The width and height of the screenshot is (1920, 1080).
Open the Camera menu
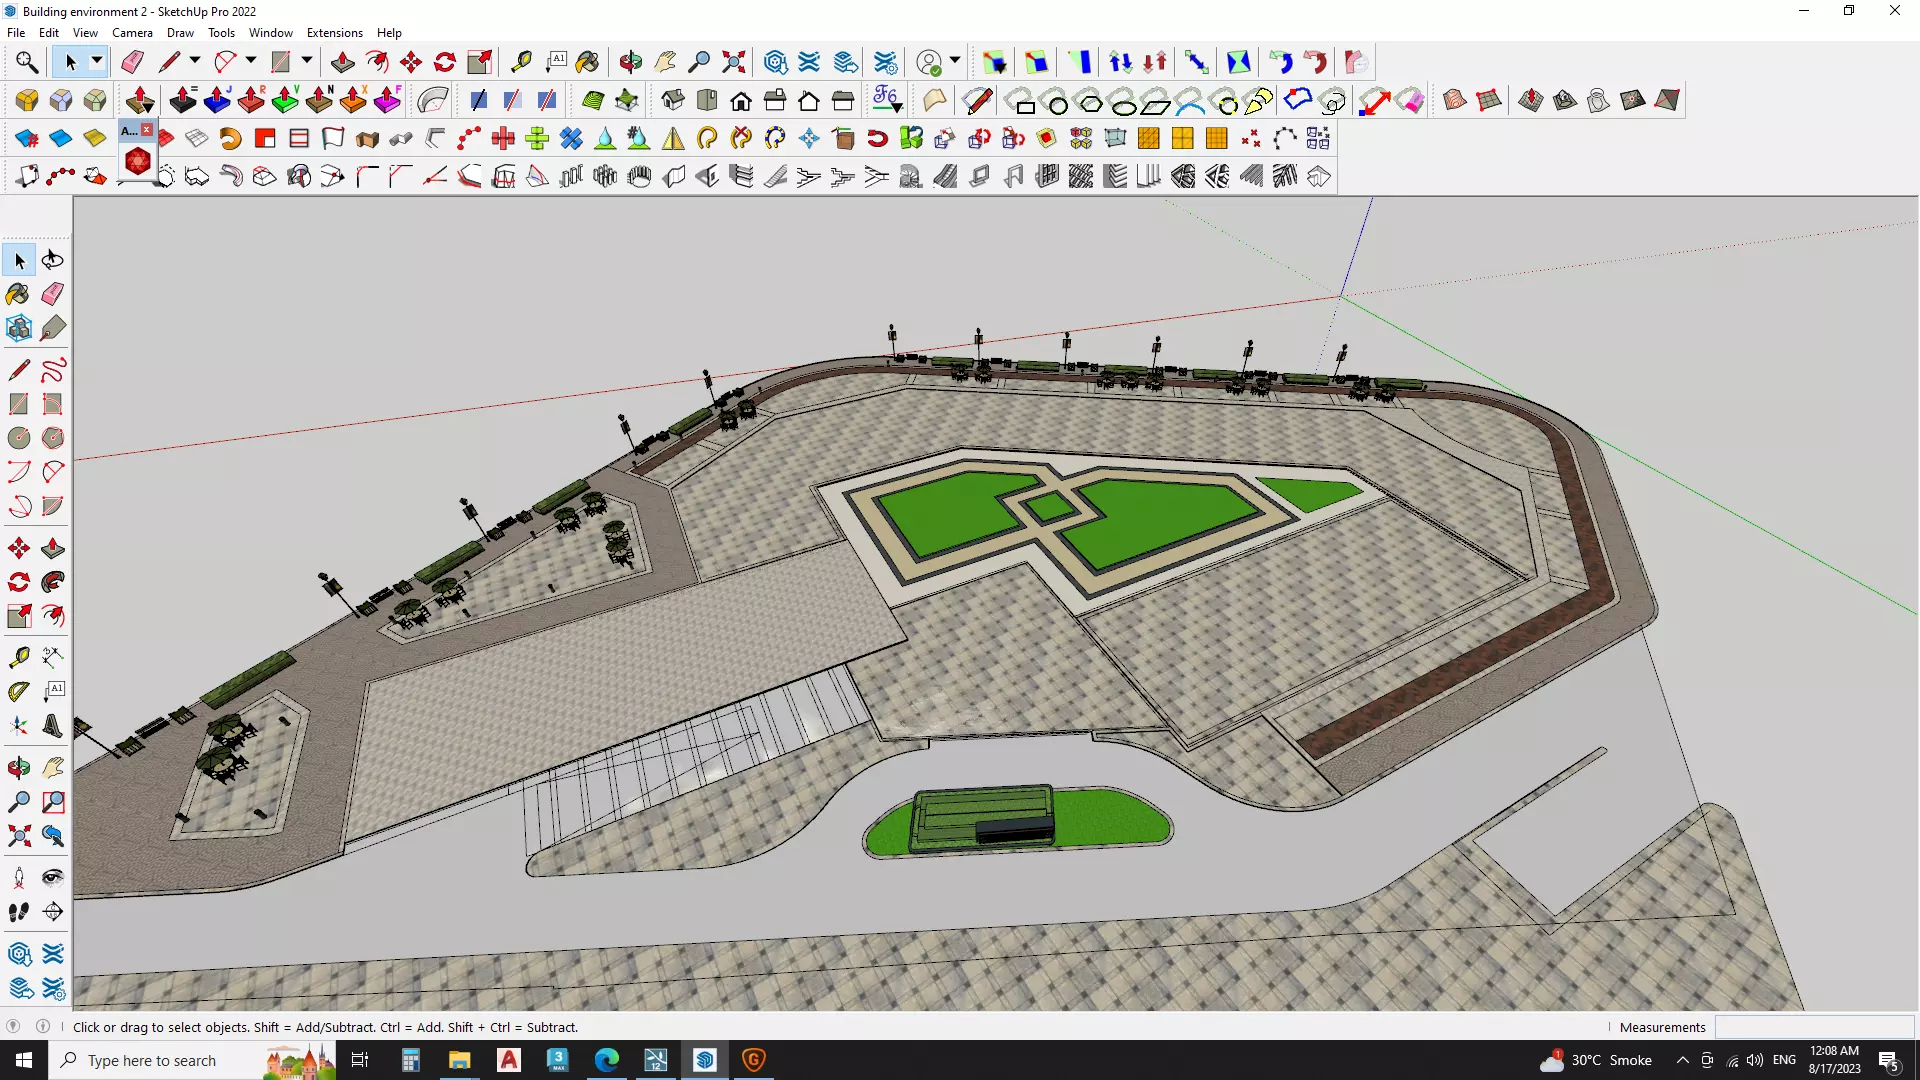pyautogui.click(x=132, y=33)
